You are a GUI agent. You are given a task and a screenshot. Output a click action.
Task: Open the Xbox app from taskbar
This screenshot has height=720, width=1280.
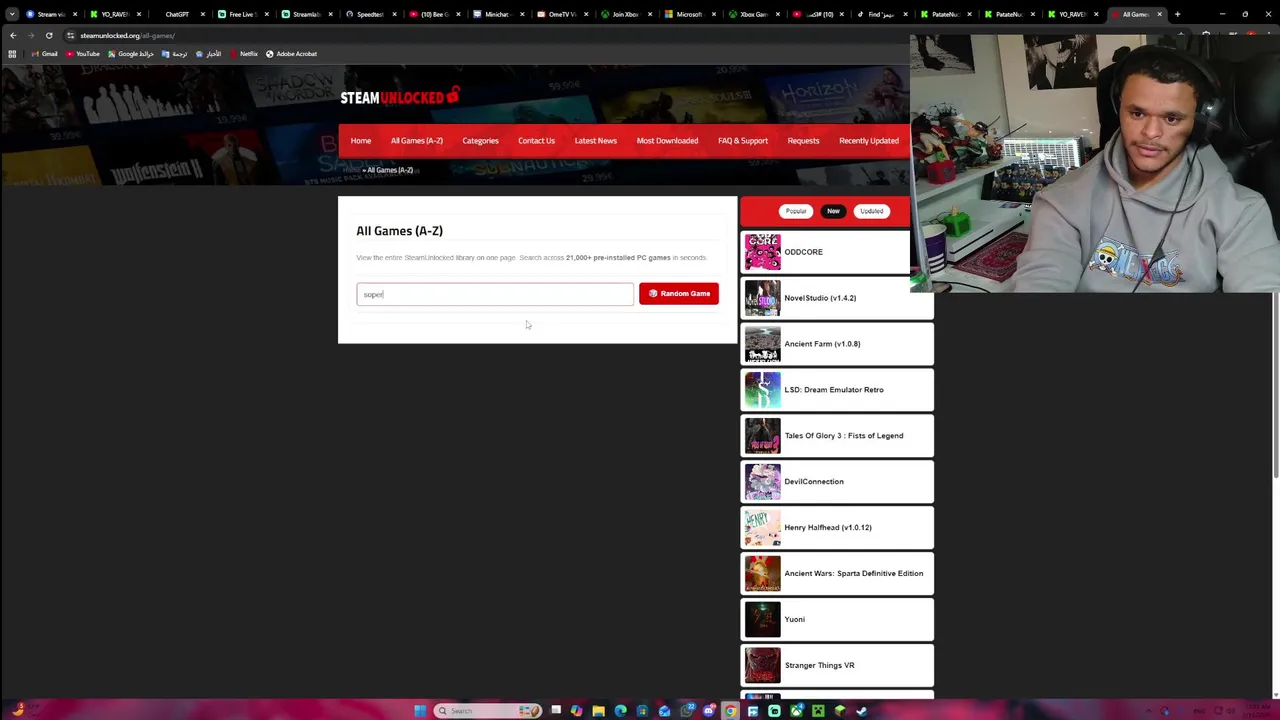point(797,711)
